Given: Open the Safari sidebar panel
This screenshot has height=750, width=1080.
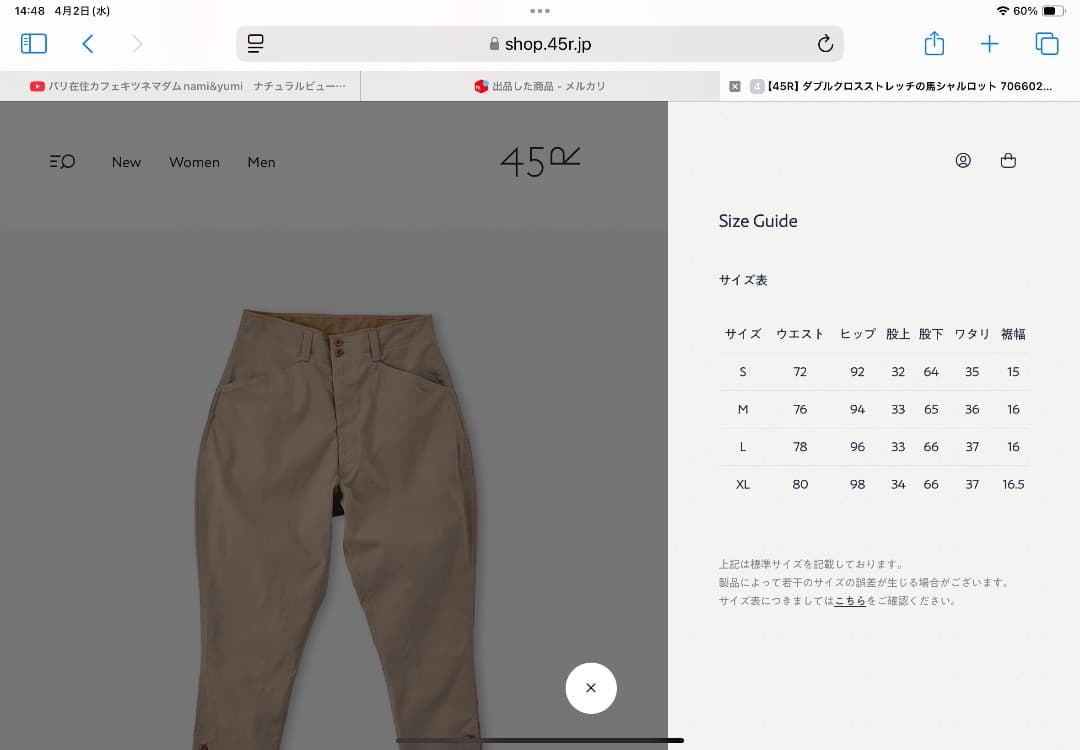Looking at the screenshot, I should coord(34,44).
